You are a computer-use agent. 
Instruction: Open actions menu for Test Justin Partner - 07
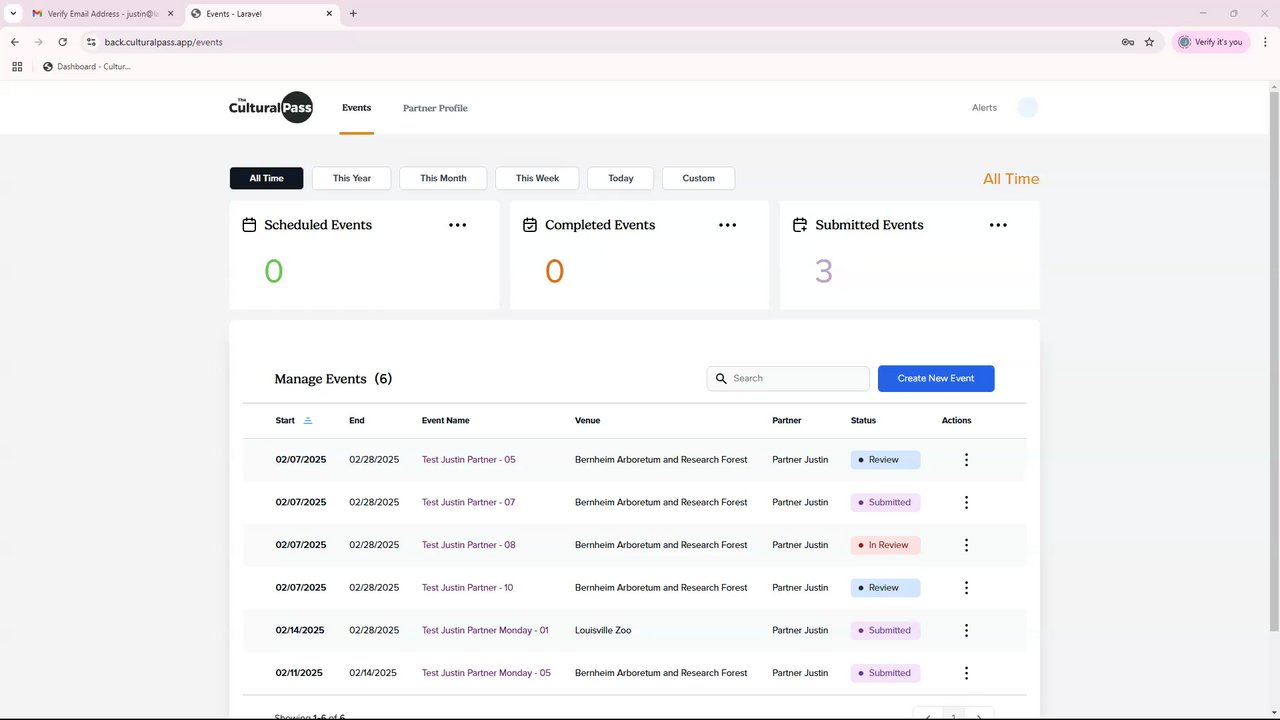tap(966, 502)
